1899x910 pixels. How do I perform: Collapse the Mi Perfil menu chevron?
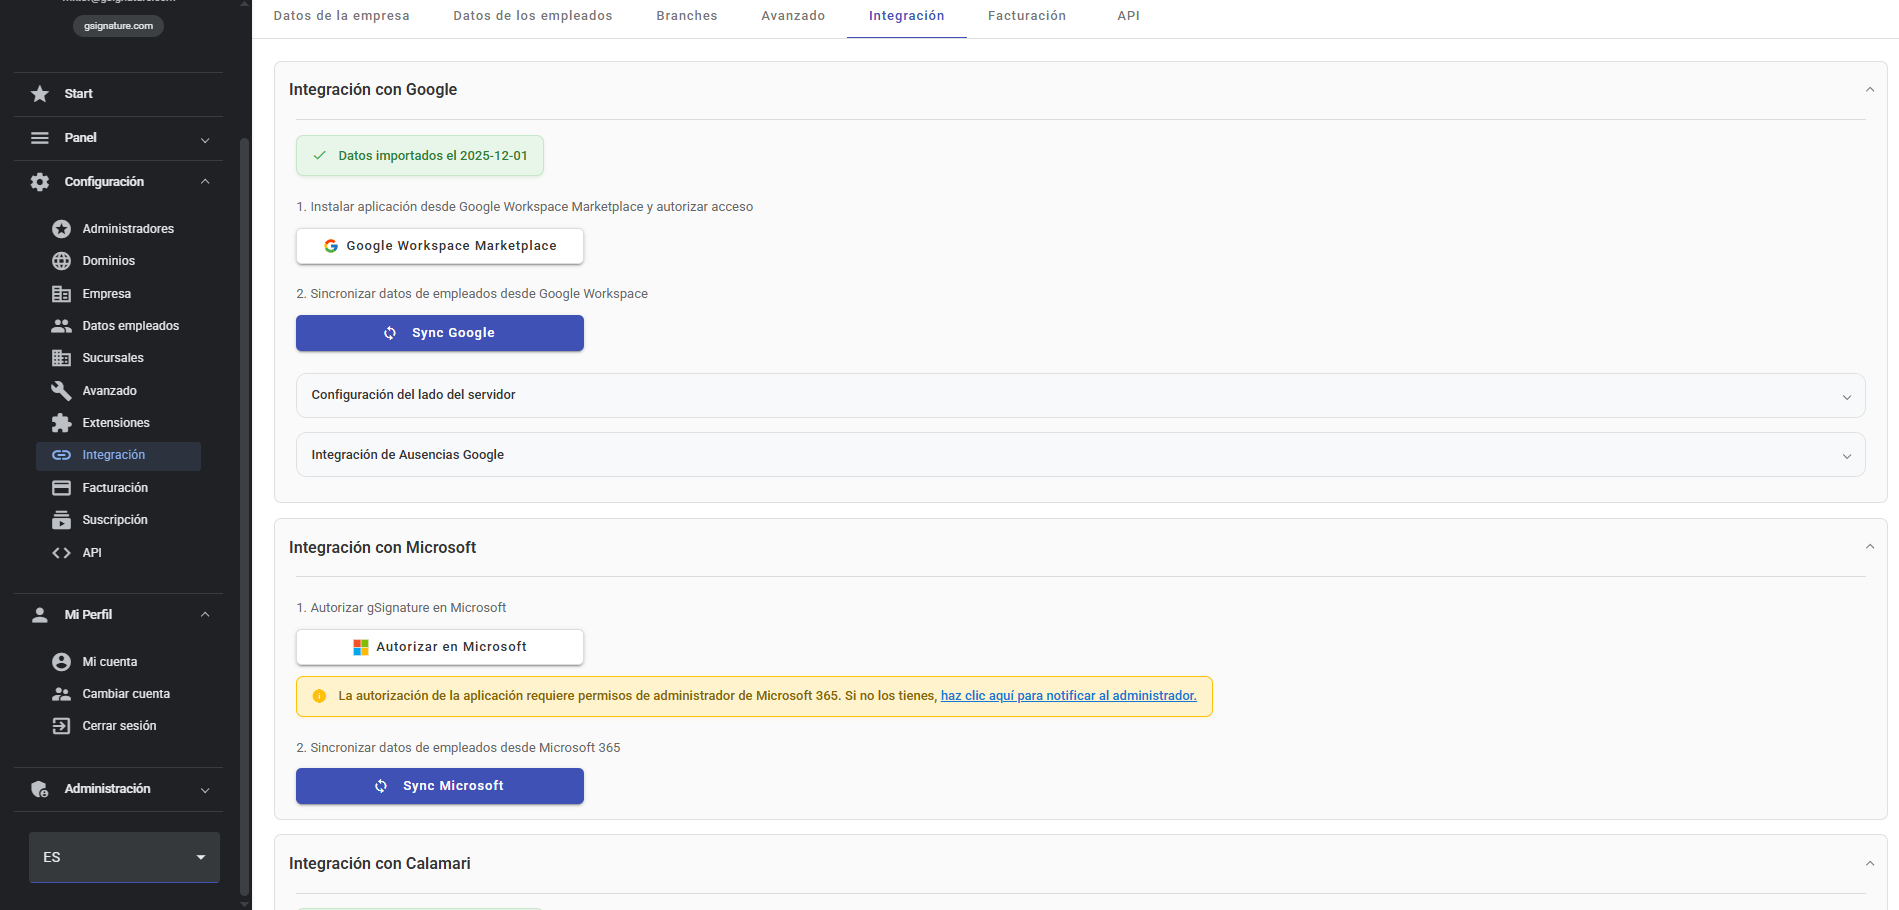(x=205, y=615)
